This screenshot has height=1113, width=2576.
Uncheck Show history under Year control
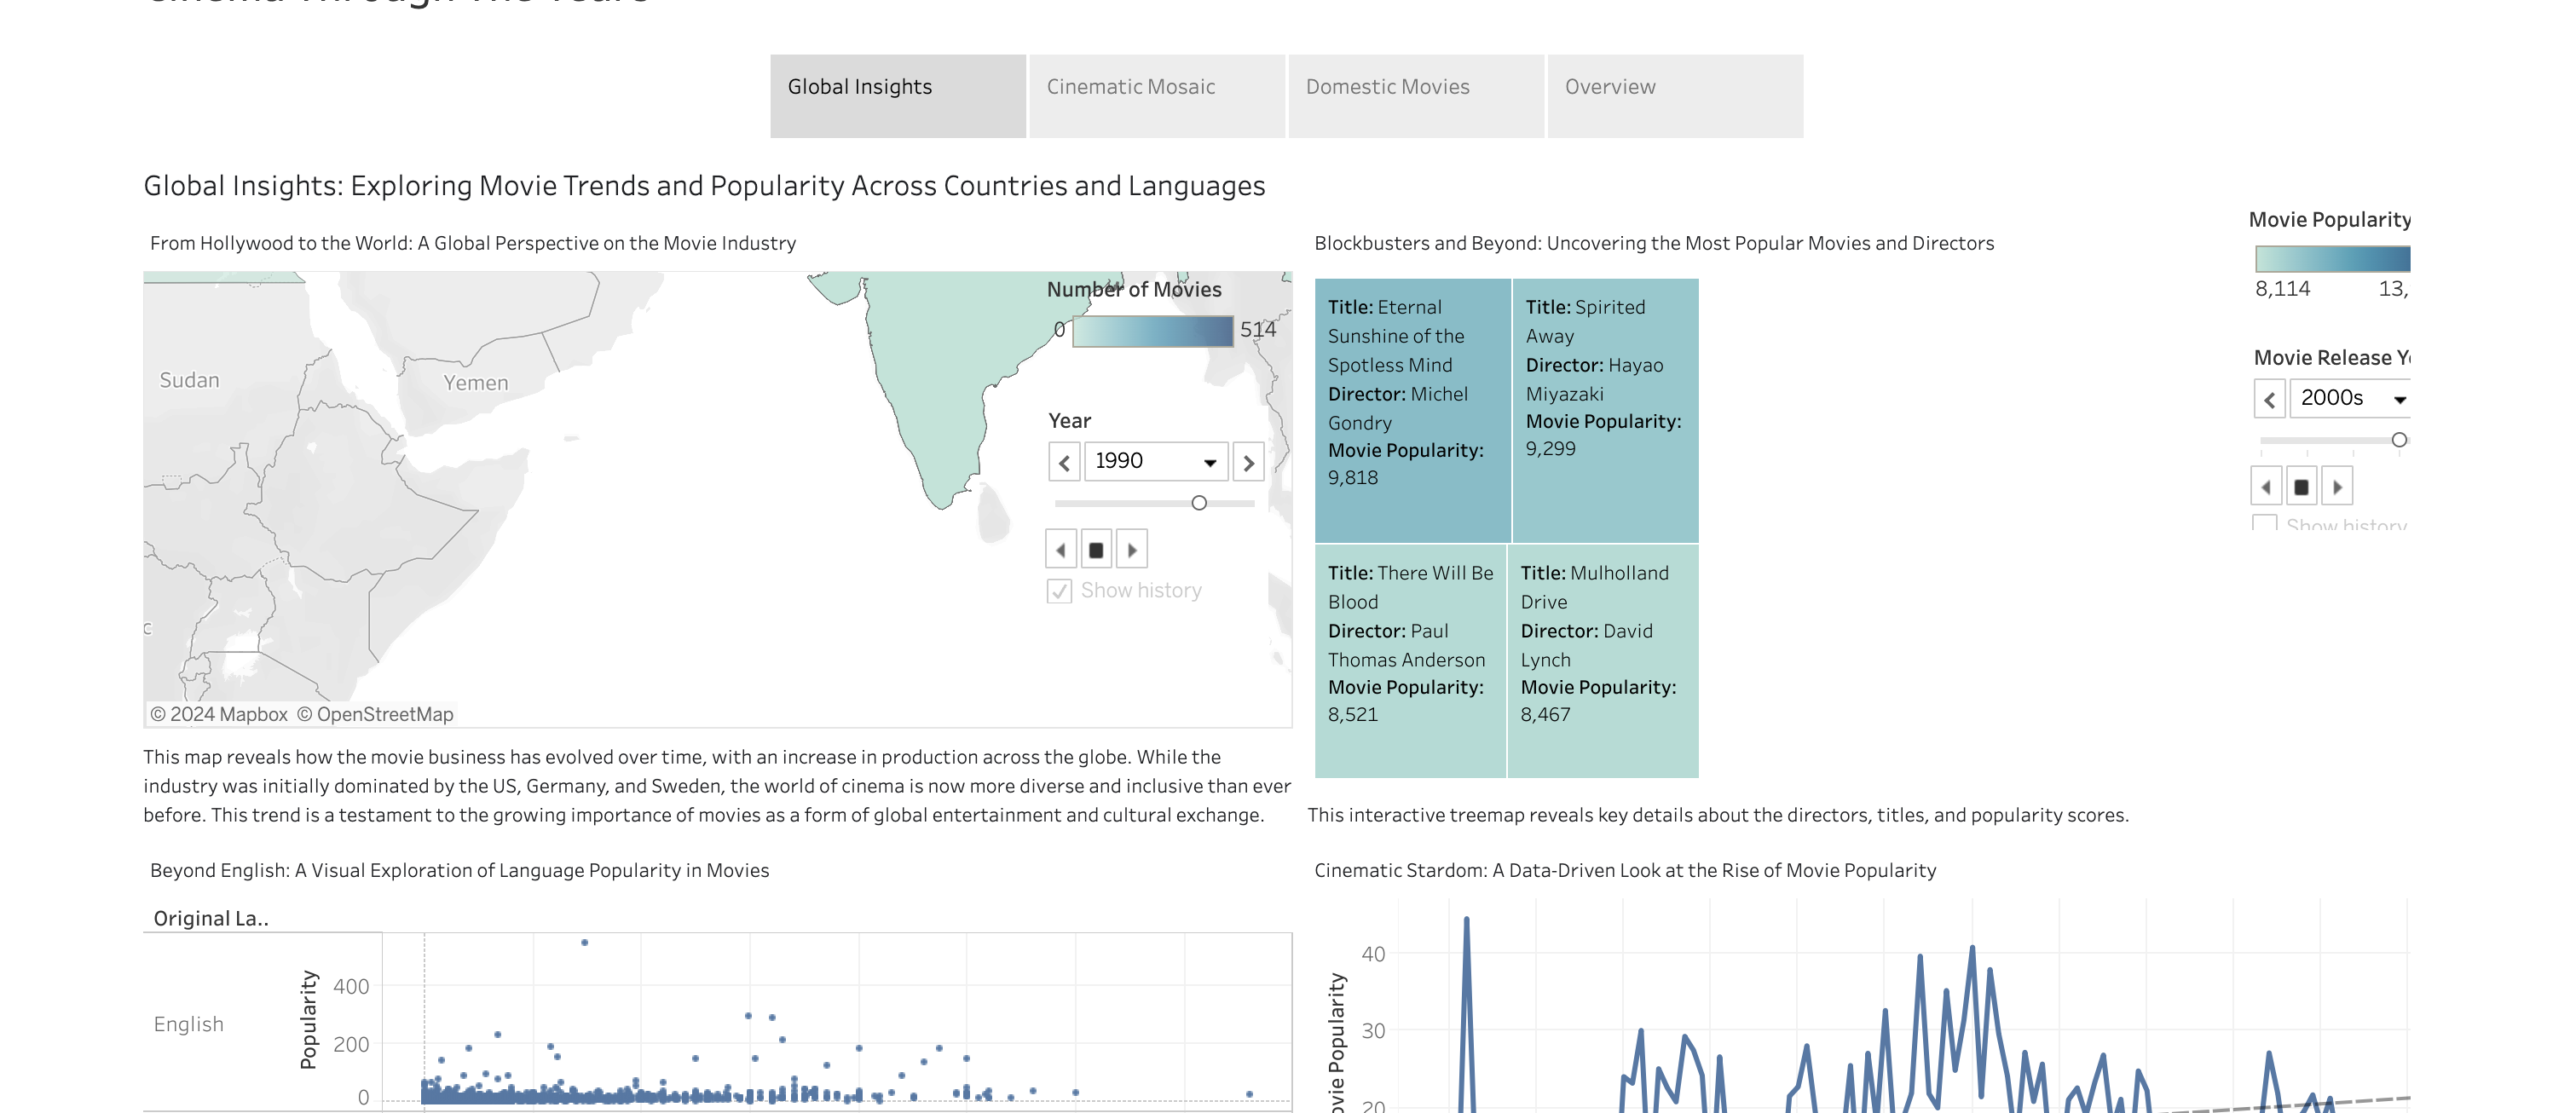click(x=1059, y=591)
